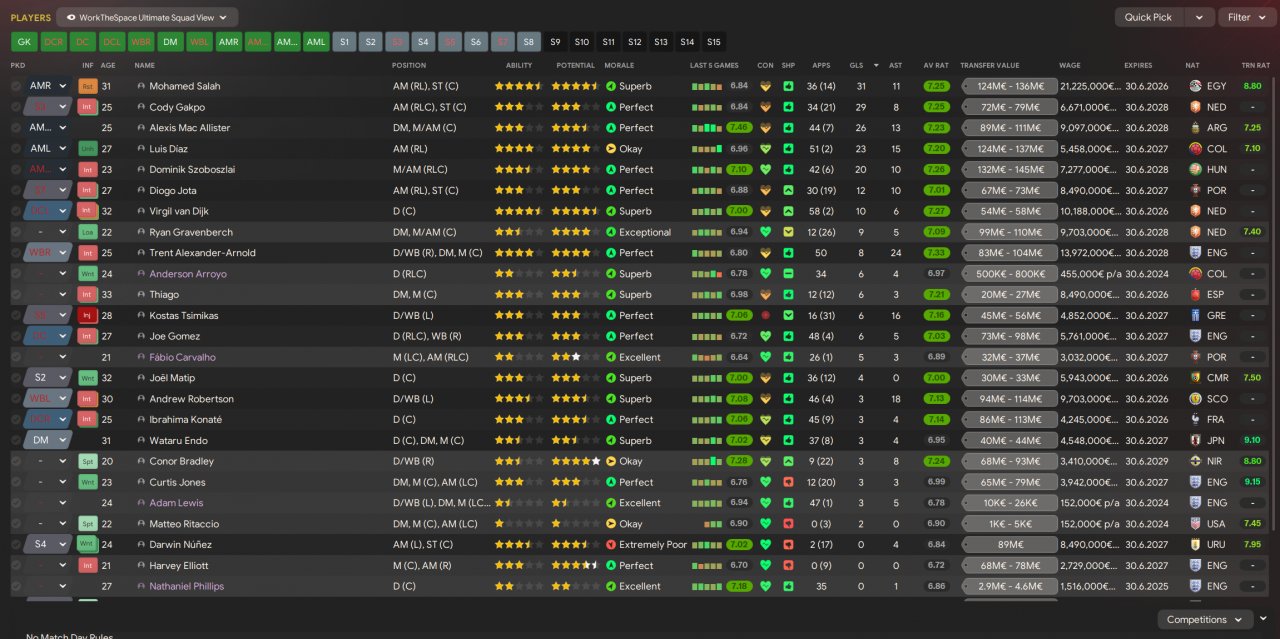The height and width of the screenshot is (639, 1280).
Task: Click Ryan Gravenberch's Loa status badge
Action: pyautogui.click(x=88, y=232)
